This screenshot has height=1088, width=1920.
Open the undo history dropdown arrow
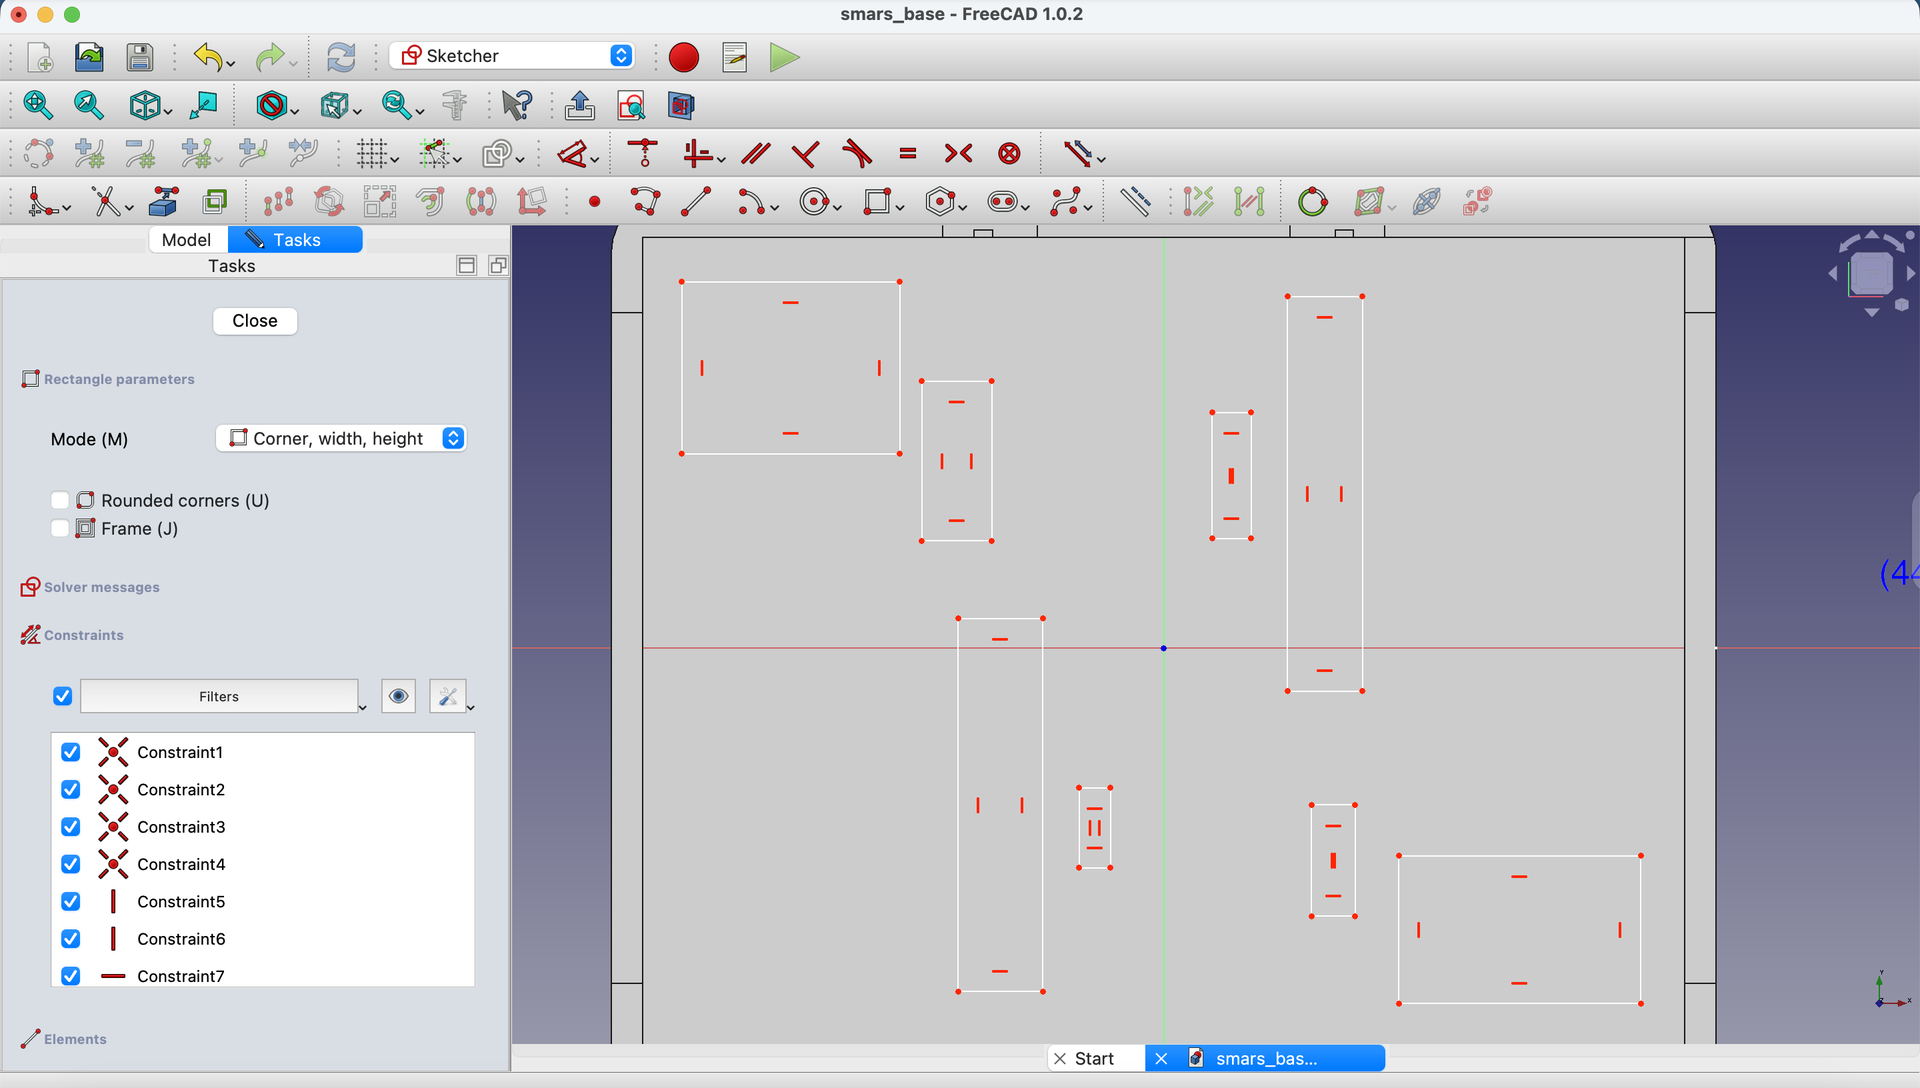(231, 64)
